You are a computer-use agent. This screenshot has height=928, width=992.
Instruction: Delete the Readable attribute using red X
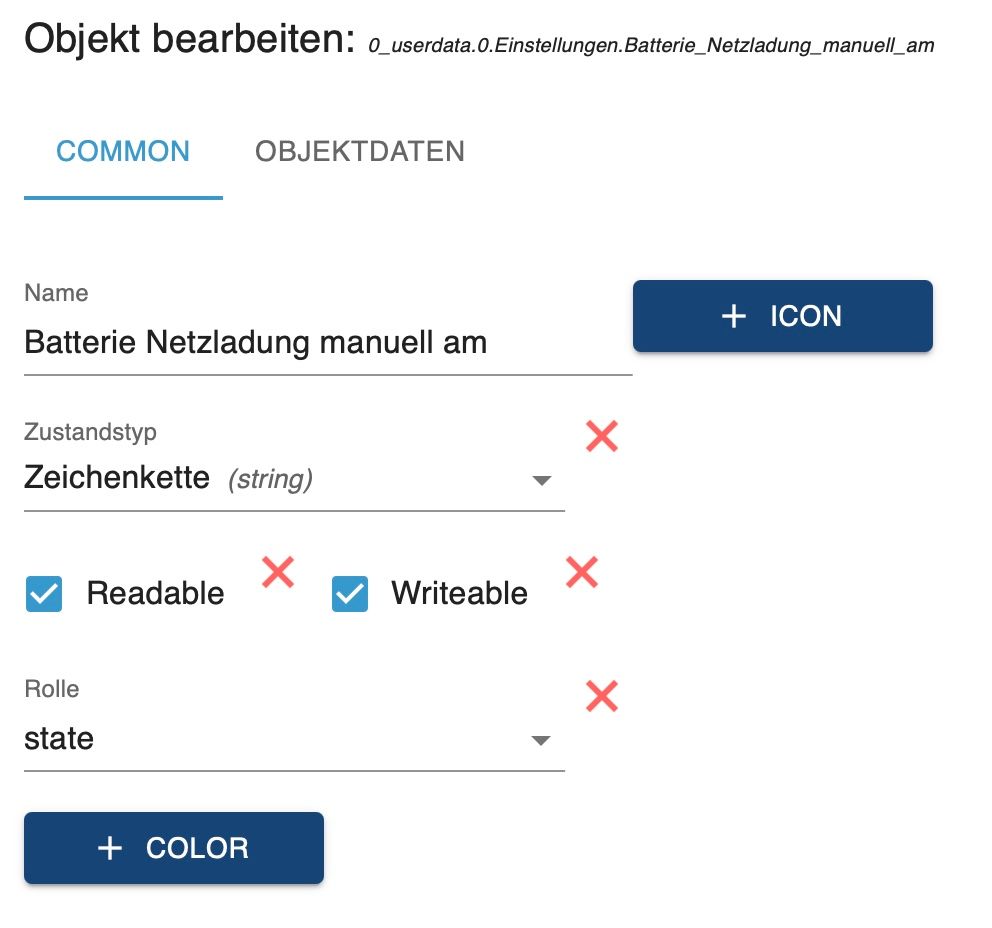[x=278, y=572]
